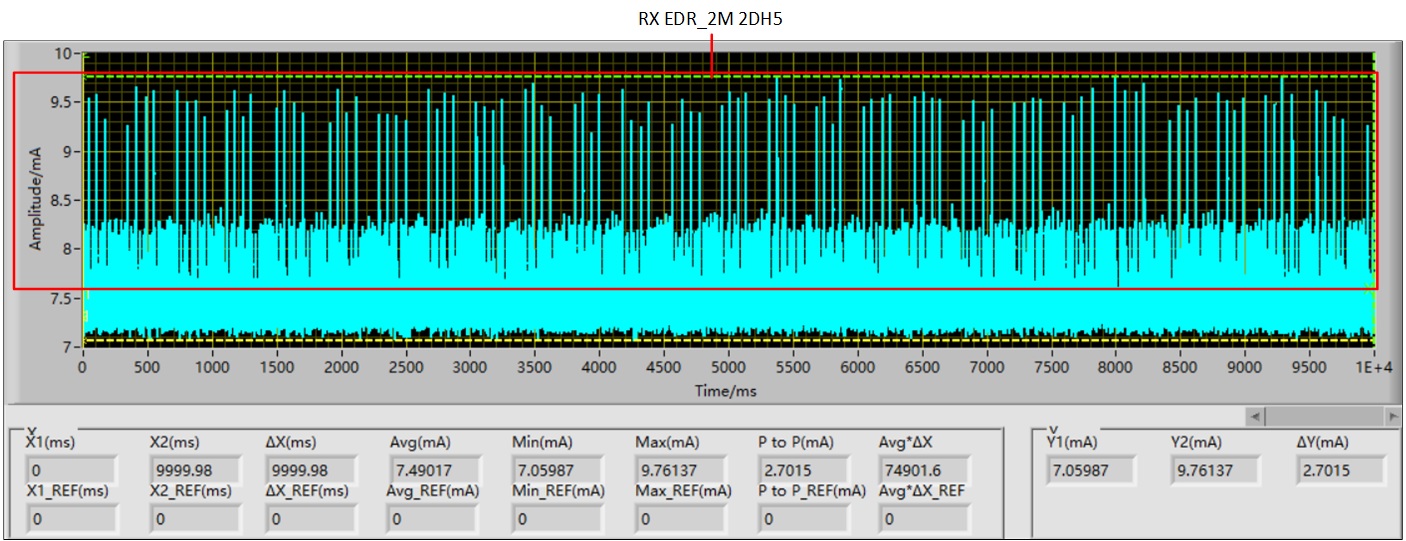The image size is (1406, 541).
Task: Select the Y2(mA) value field
Action: tap(1215, 470)
